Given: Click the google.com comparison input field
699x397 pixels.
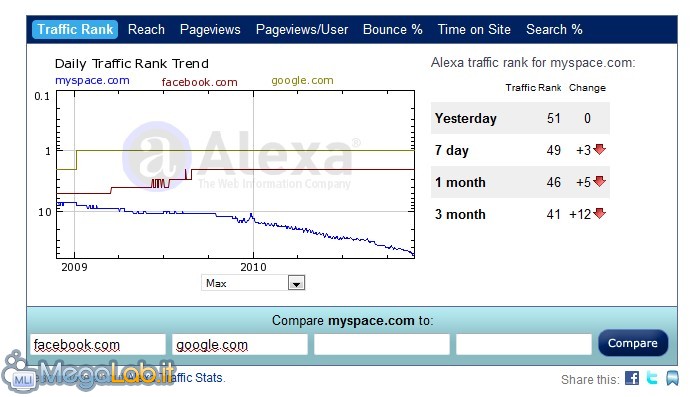Looking at the screenshot, I should (x=240, y=344).
